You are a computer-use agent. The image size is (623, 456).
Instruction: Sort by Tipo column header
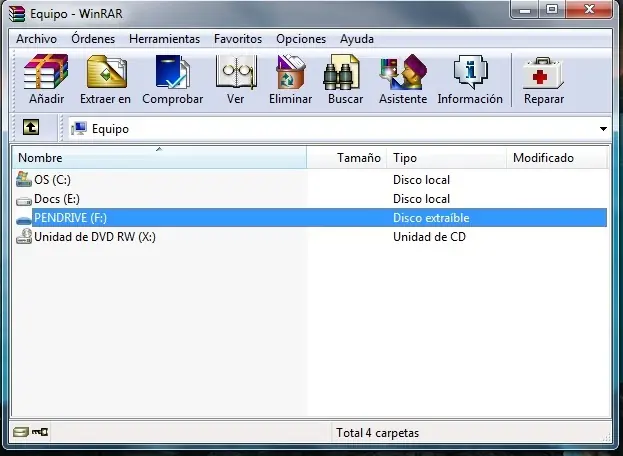click(447, 157)
